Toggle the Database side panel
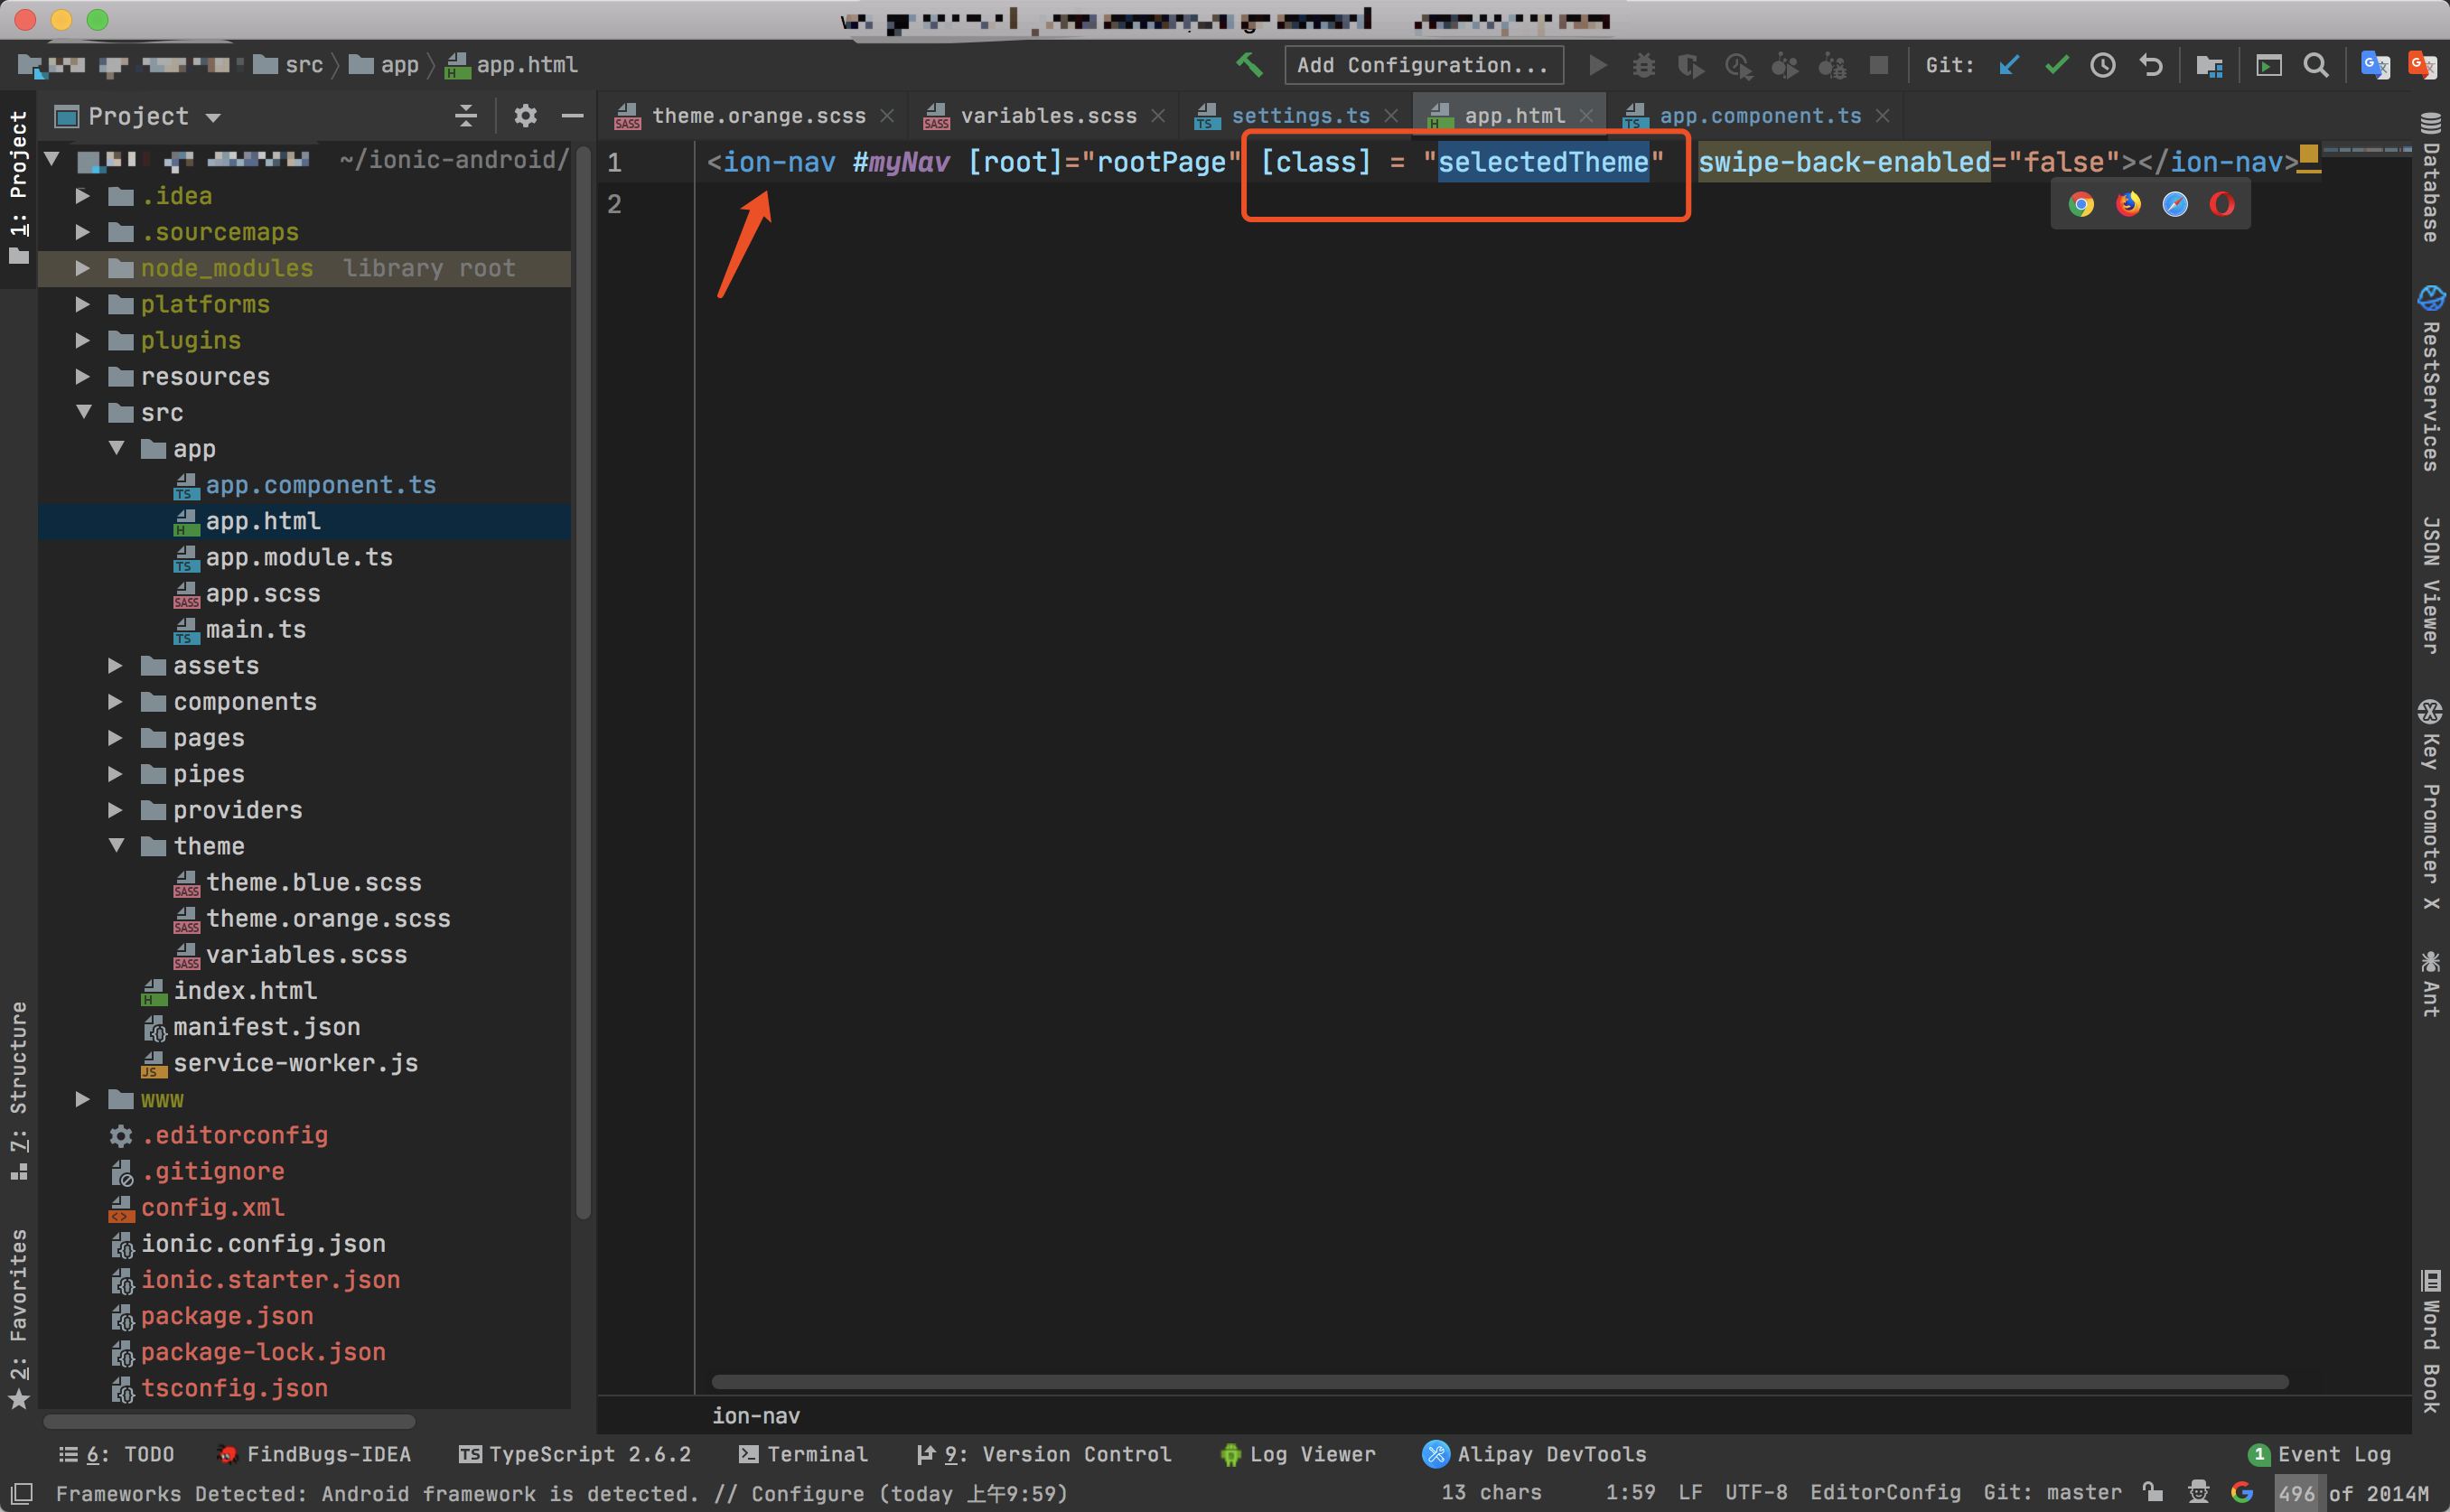The image size is (2450, 1512). tap(2431, 178)
